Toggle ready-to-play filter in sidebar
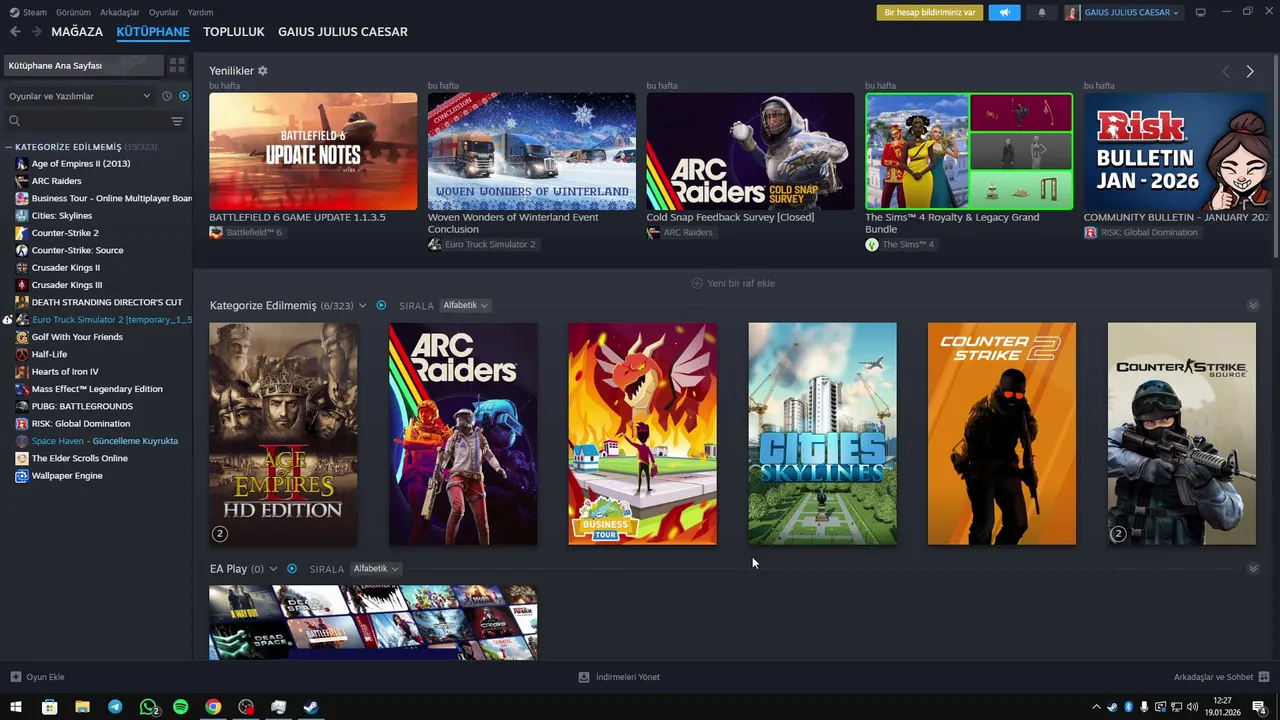Viewport: 1280px width, 720px height. [x=184, y=96]
